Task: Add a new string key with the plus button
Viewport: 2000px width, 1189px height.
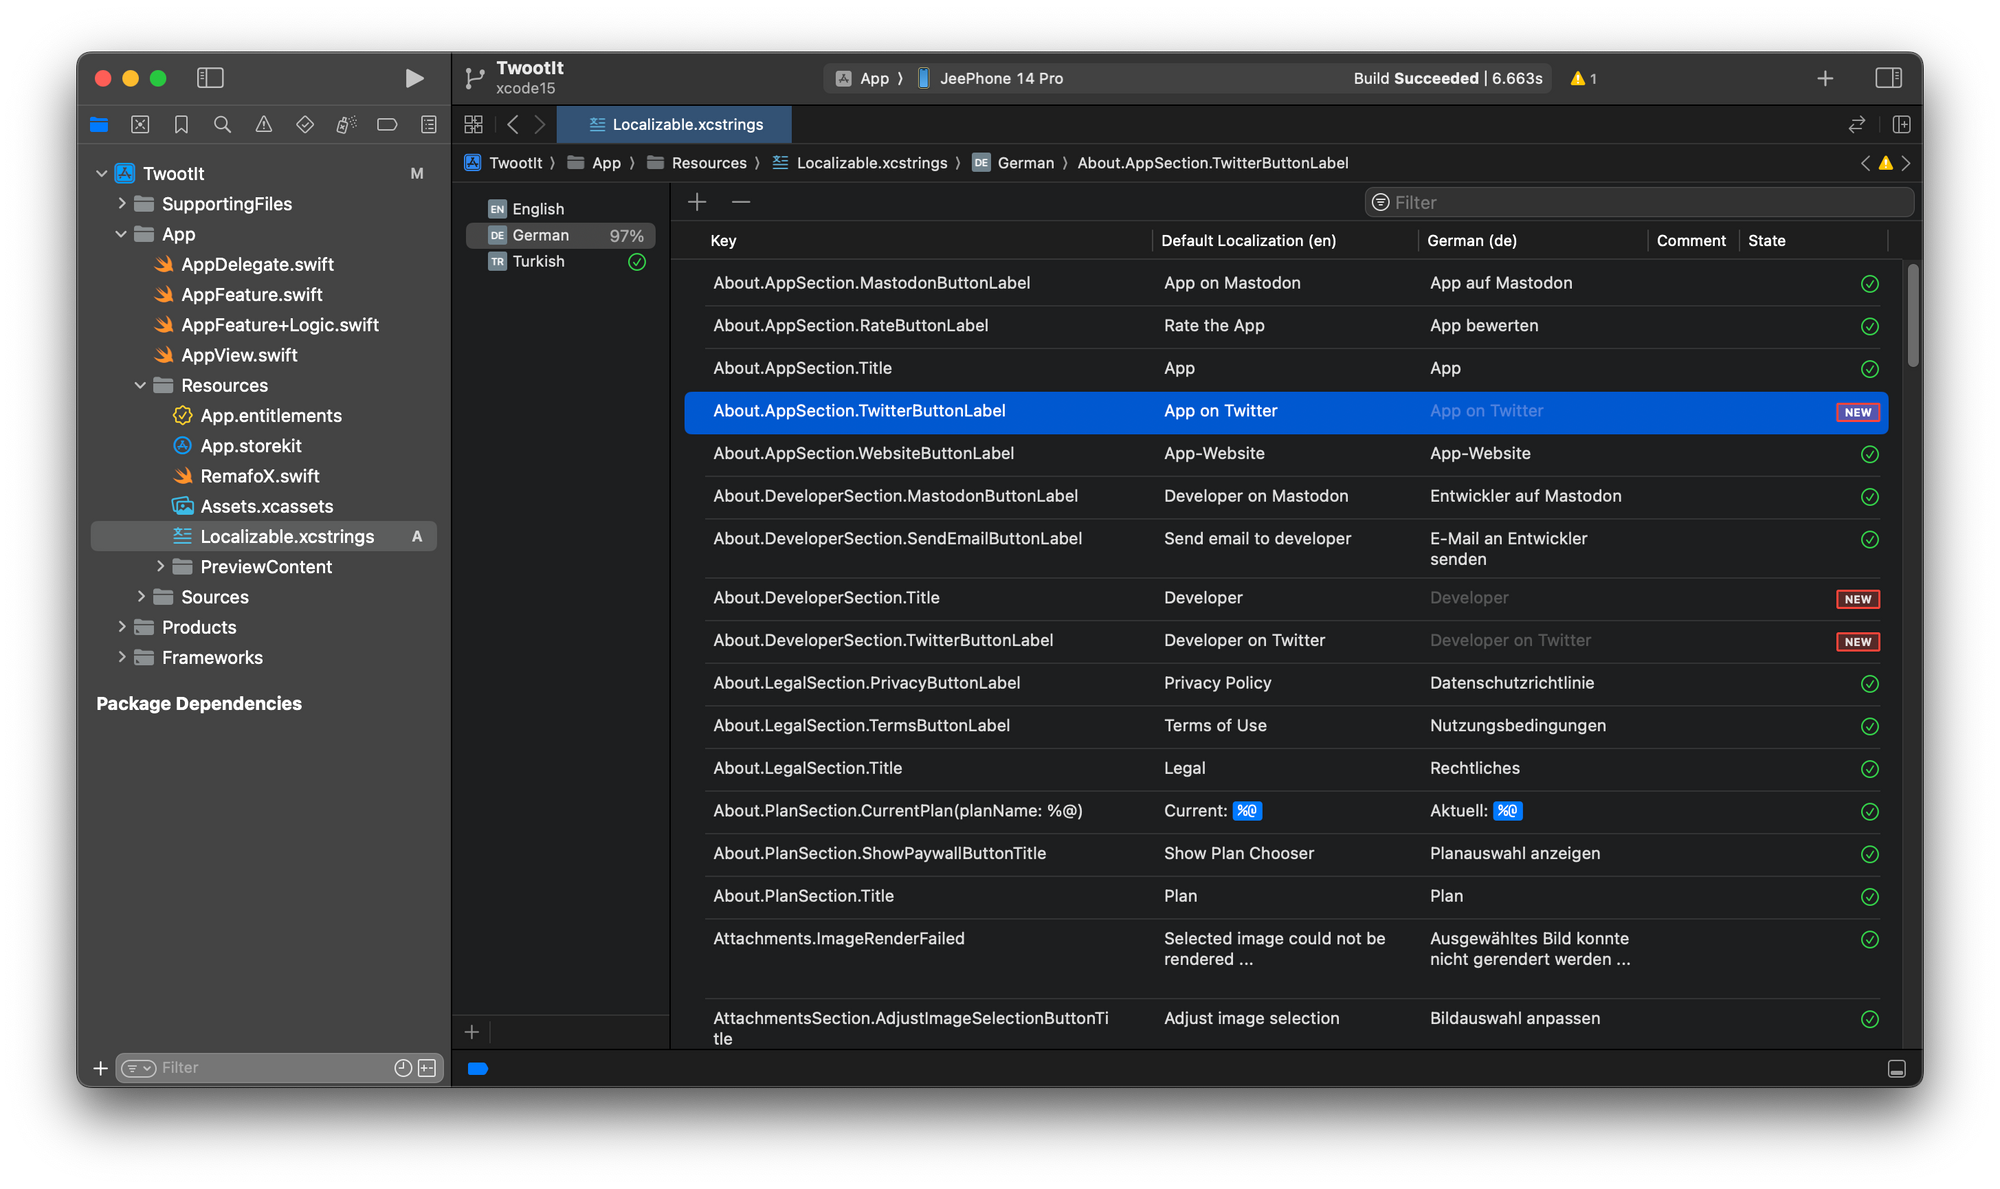Action: pyautogui.click(x=697, y=202)
